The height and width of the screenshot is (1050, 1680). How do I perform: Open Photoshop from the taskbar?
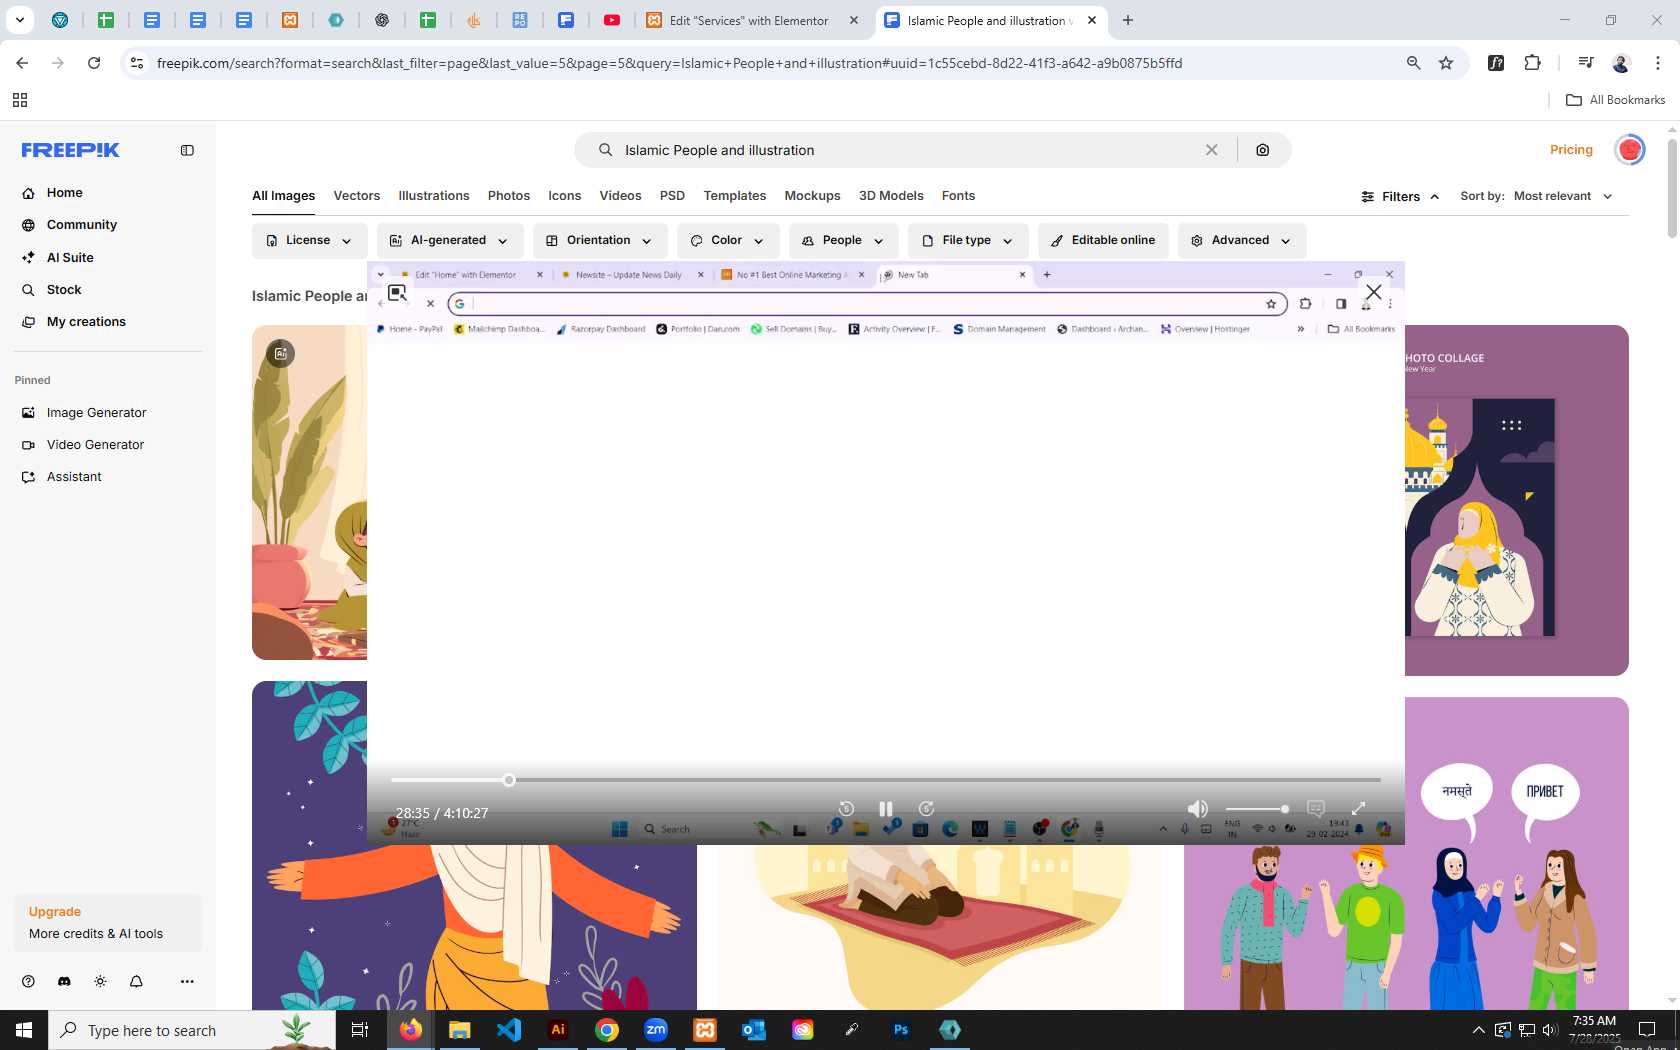coord(901,1030)
